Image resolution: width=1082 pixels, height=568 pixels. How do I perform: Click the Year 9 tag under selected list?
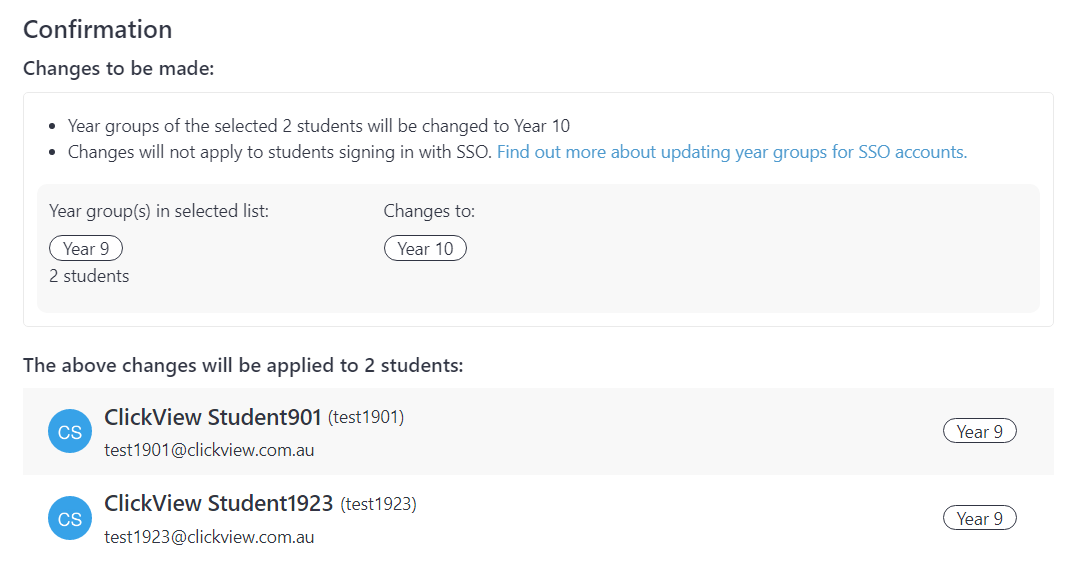pyautogui.click(x=86, y=248)
